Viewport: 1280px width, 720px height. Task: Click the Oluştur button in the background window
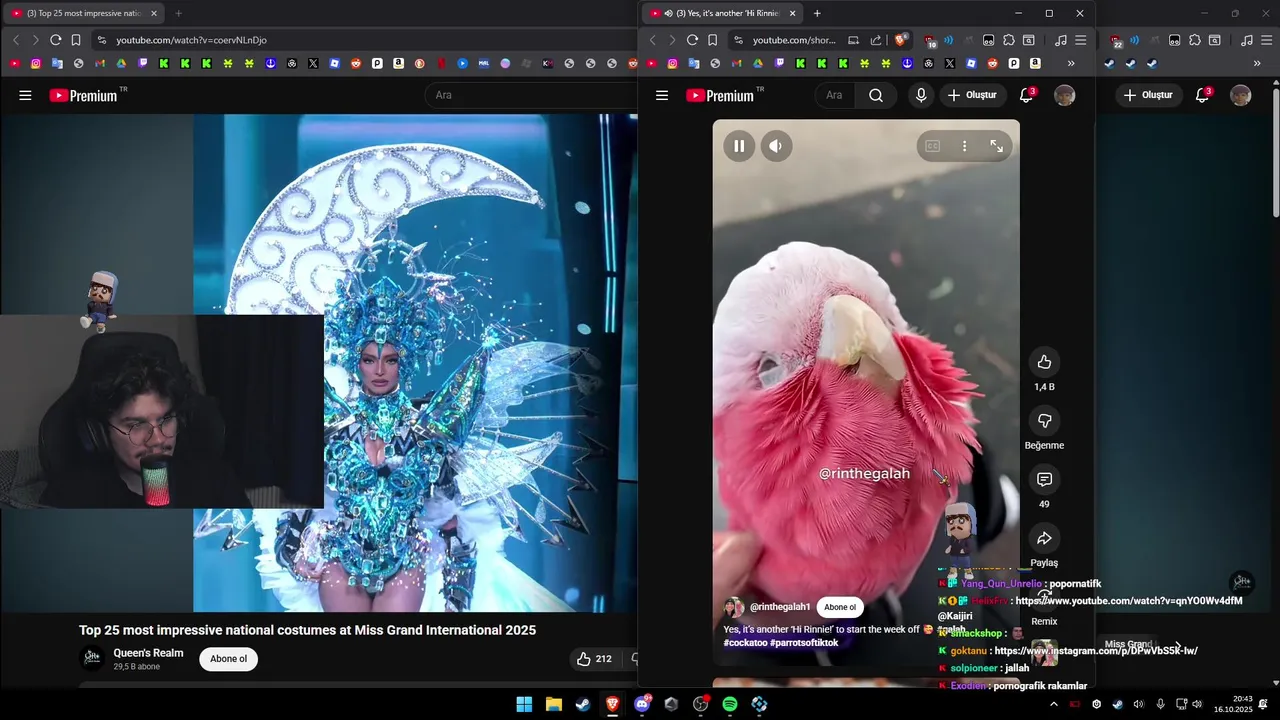[1148, 95]
